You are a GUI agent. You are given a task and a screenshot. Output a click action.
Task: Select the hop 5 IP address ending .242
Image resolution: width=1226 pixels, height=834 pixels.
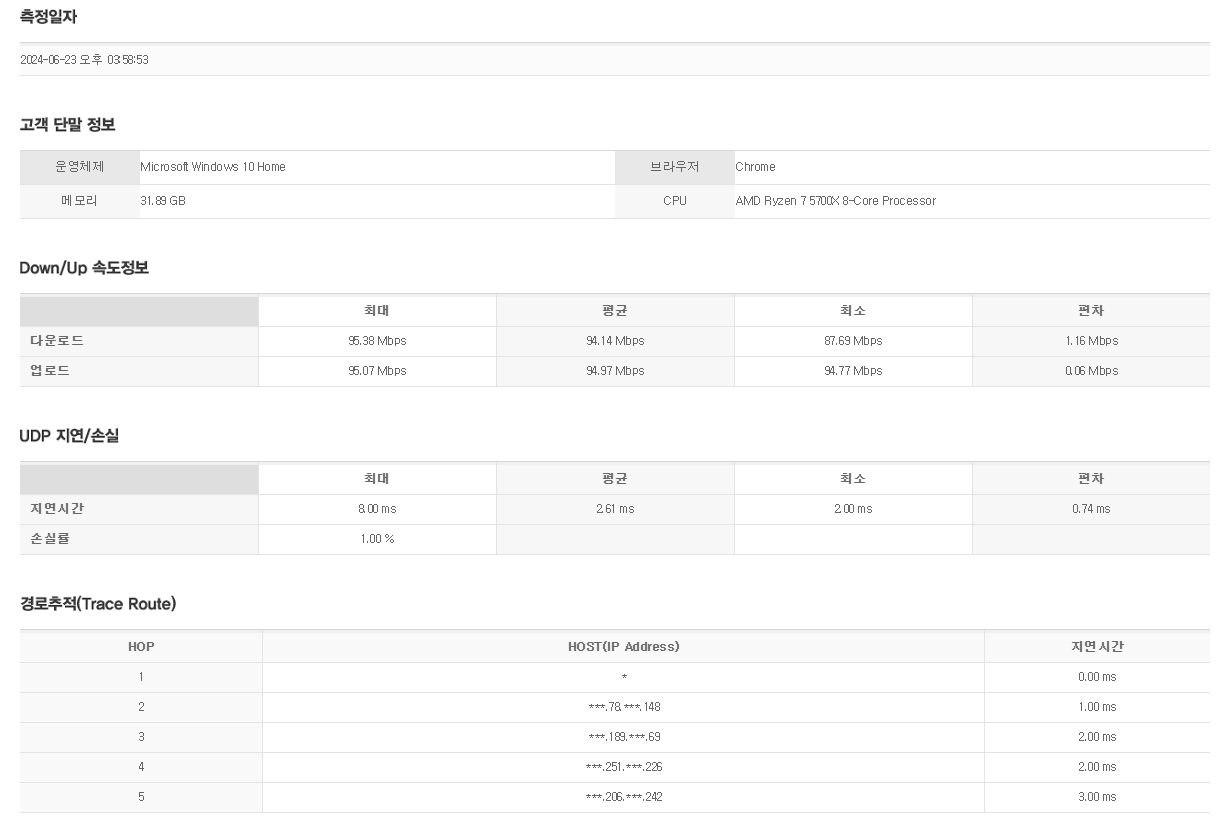coord(624,797)
